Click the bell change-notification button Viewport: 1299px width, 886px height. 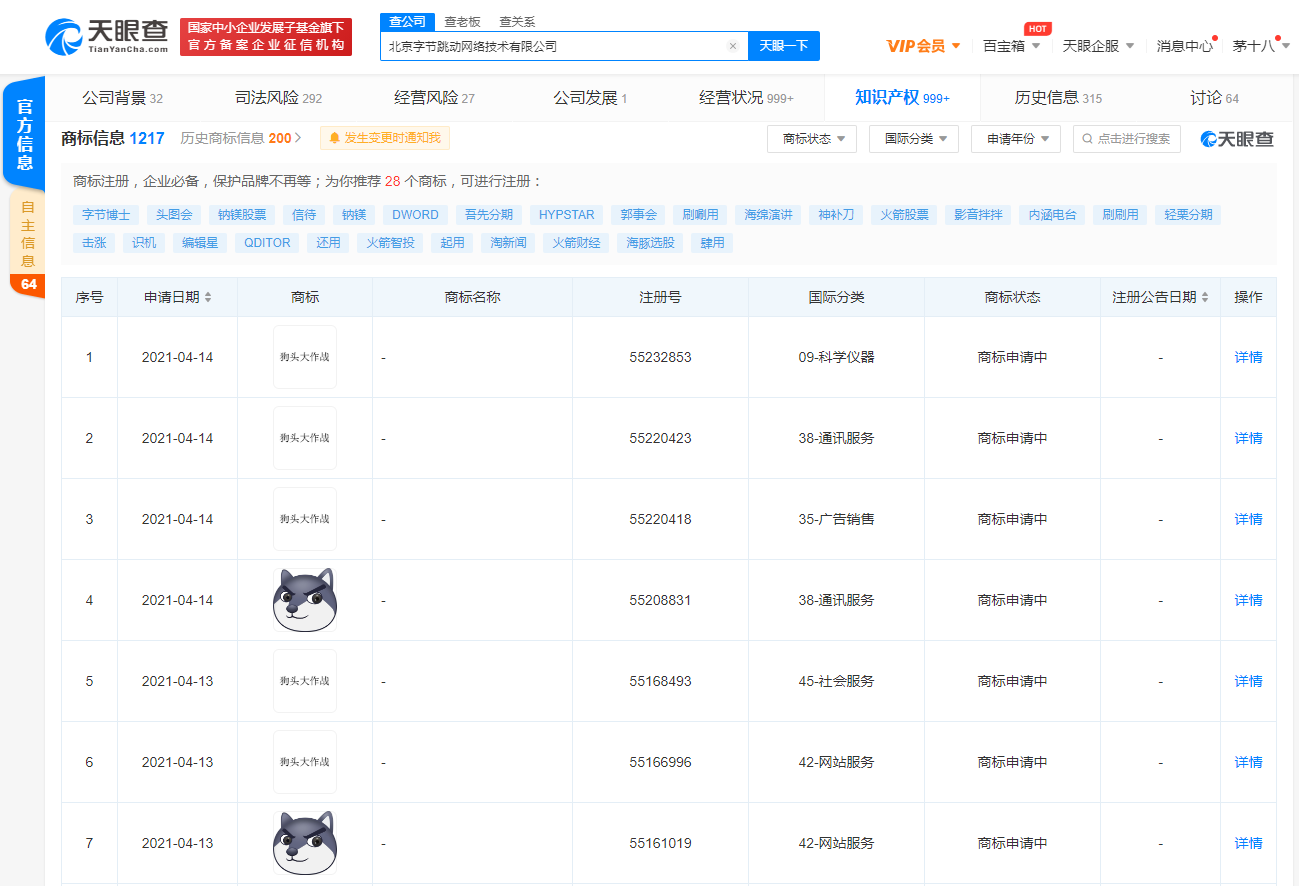(x=385, y=138)
